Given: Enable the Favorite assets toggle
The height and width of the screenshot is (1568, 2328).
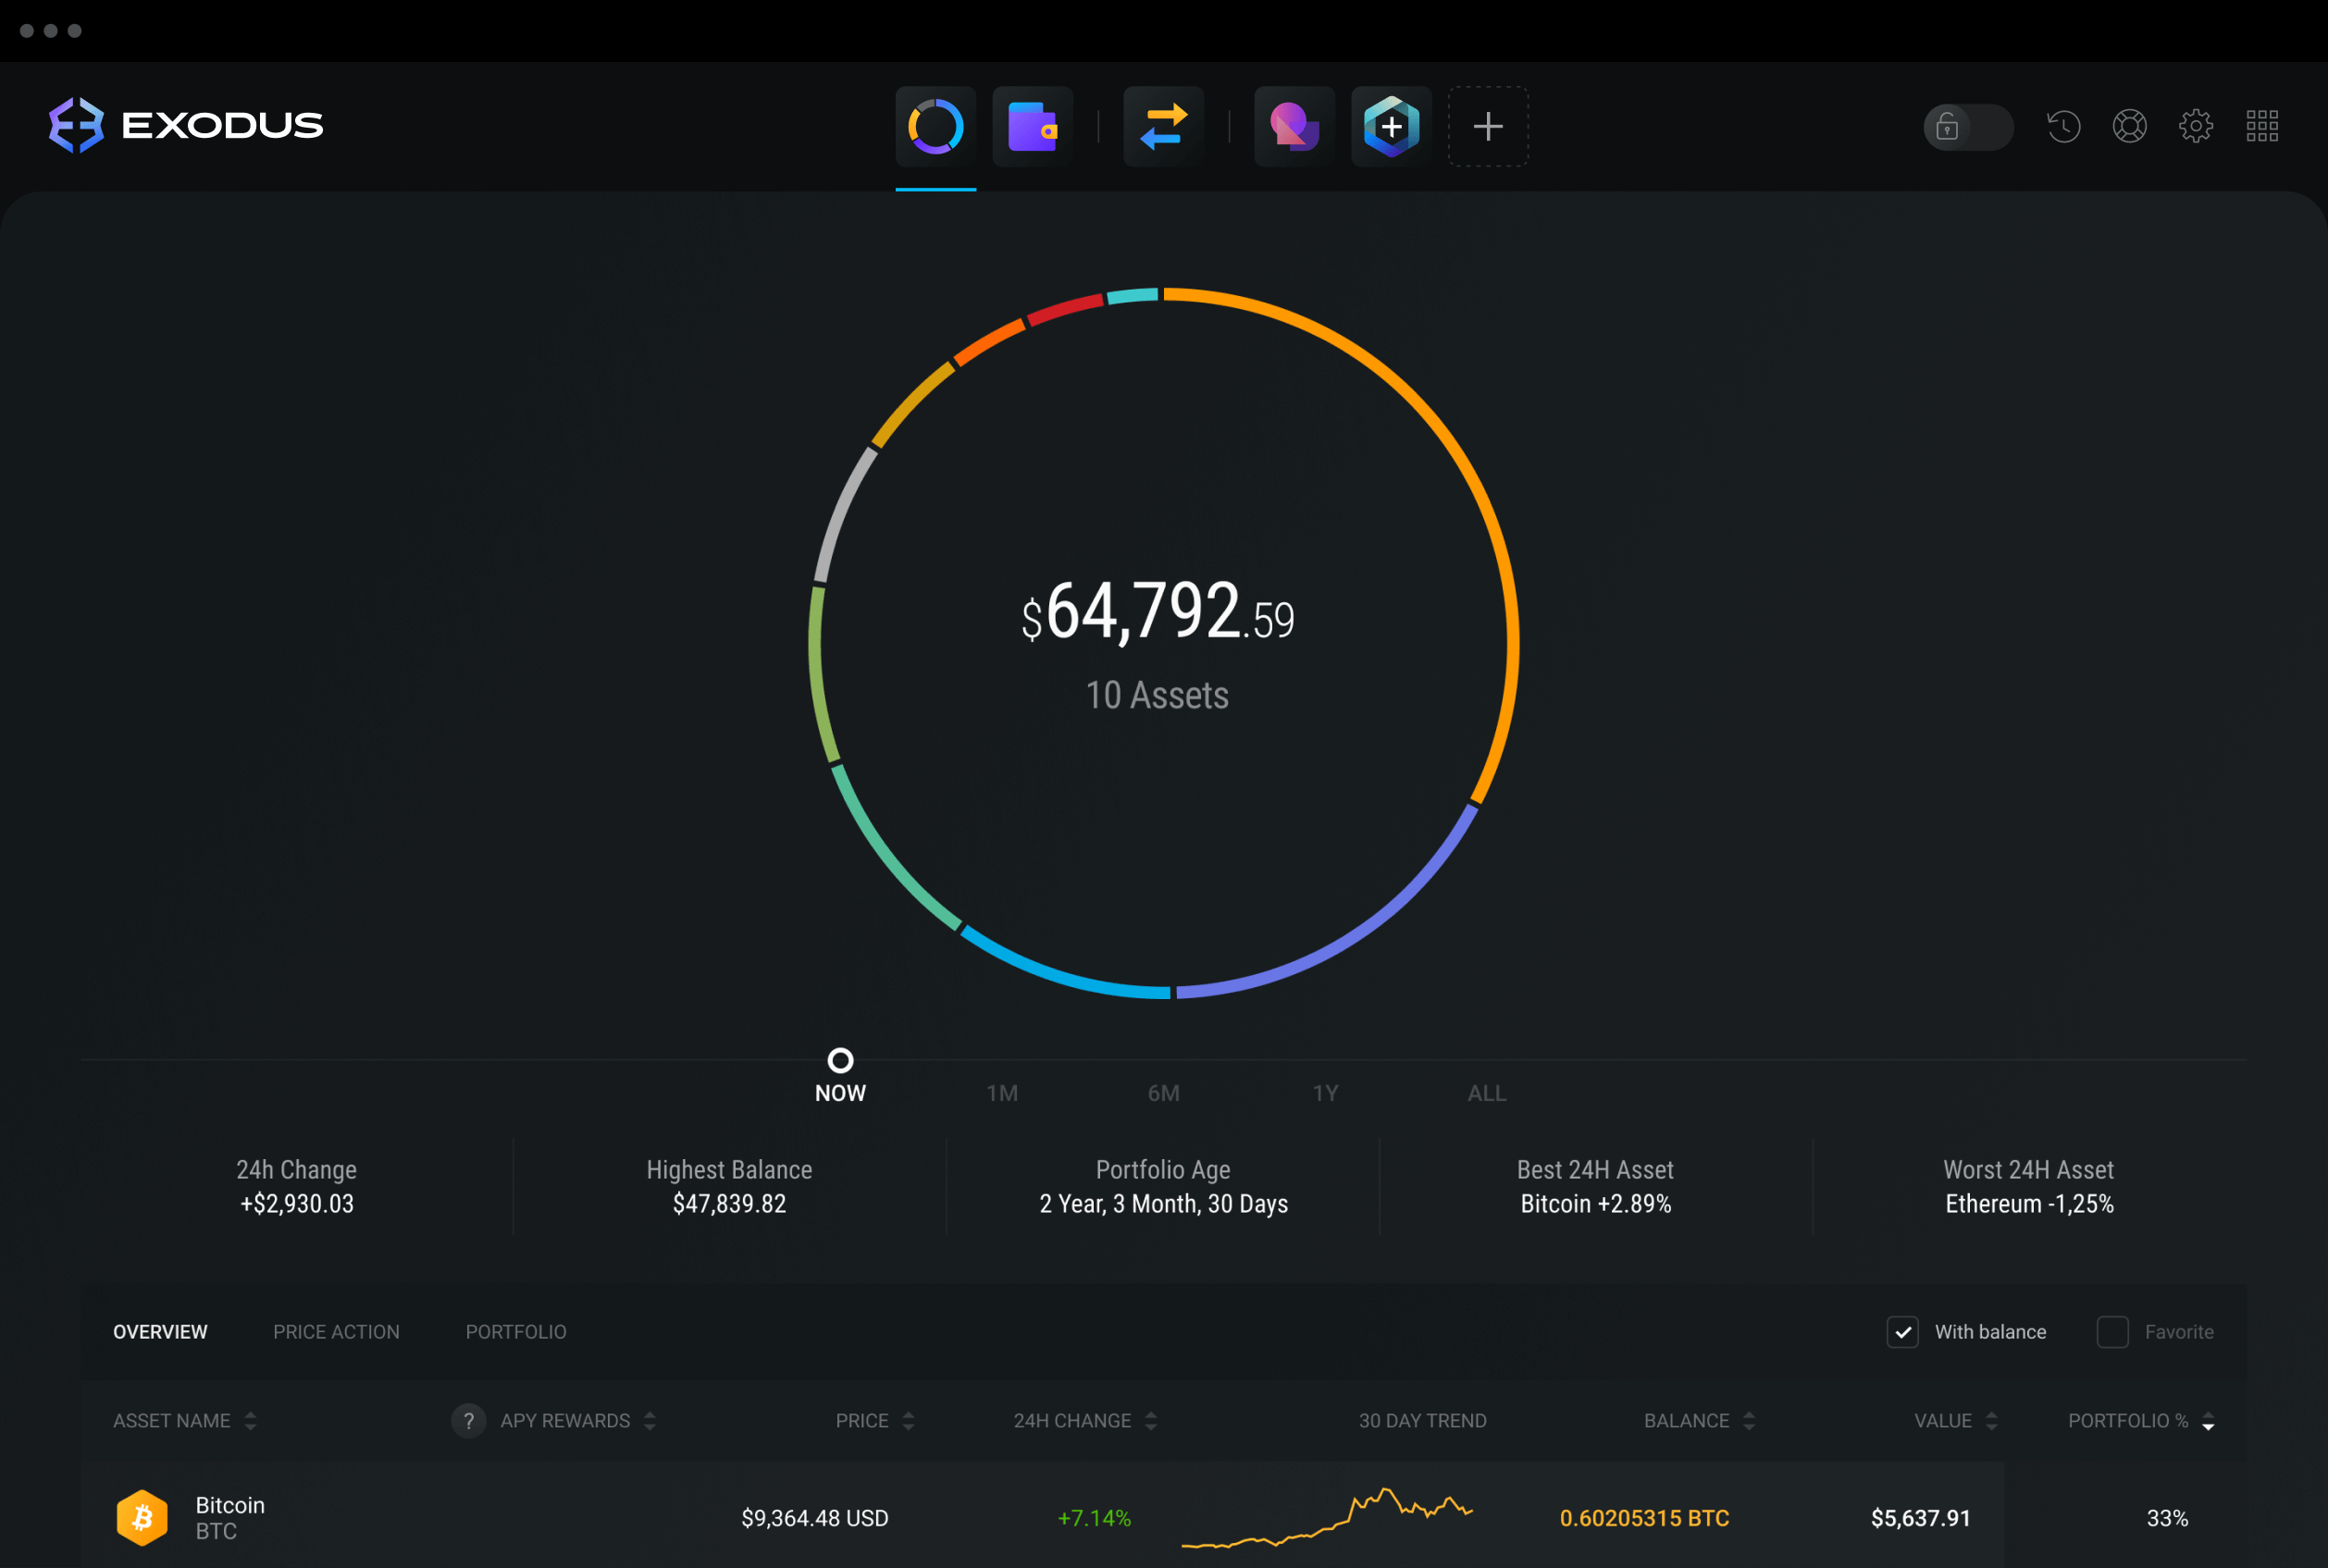Looking at the screenshot, I should tap(2108, 1332).
